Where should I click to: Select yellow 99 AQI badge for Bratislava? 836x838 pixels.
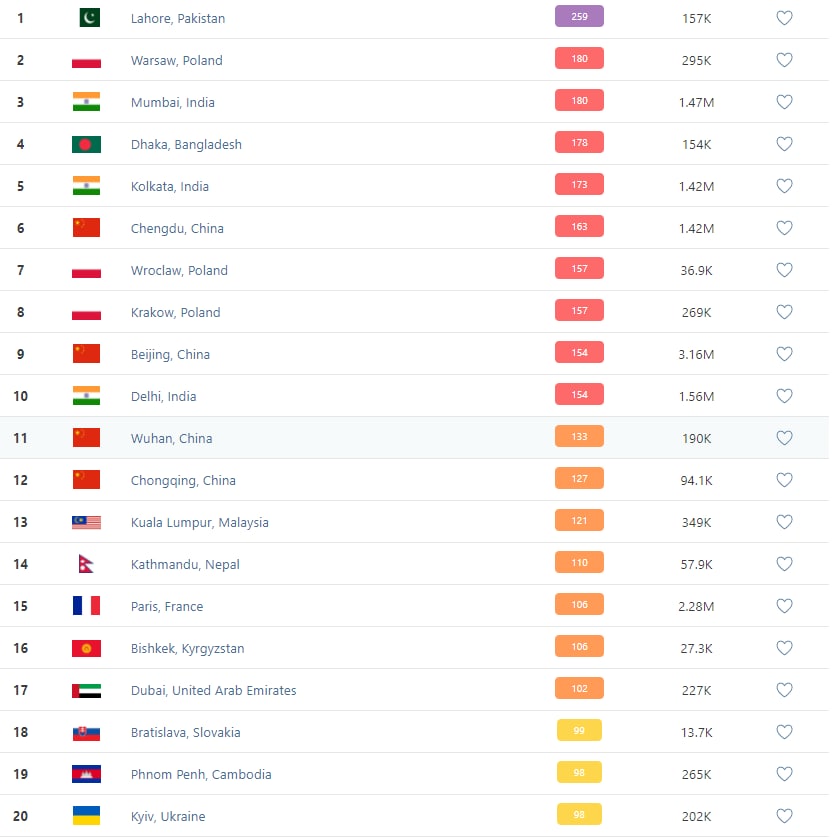579,731
